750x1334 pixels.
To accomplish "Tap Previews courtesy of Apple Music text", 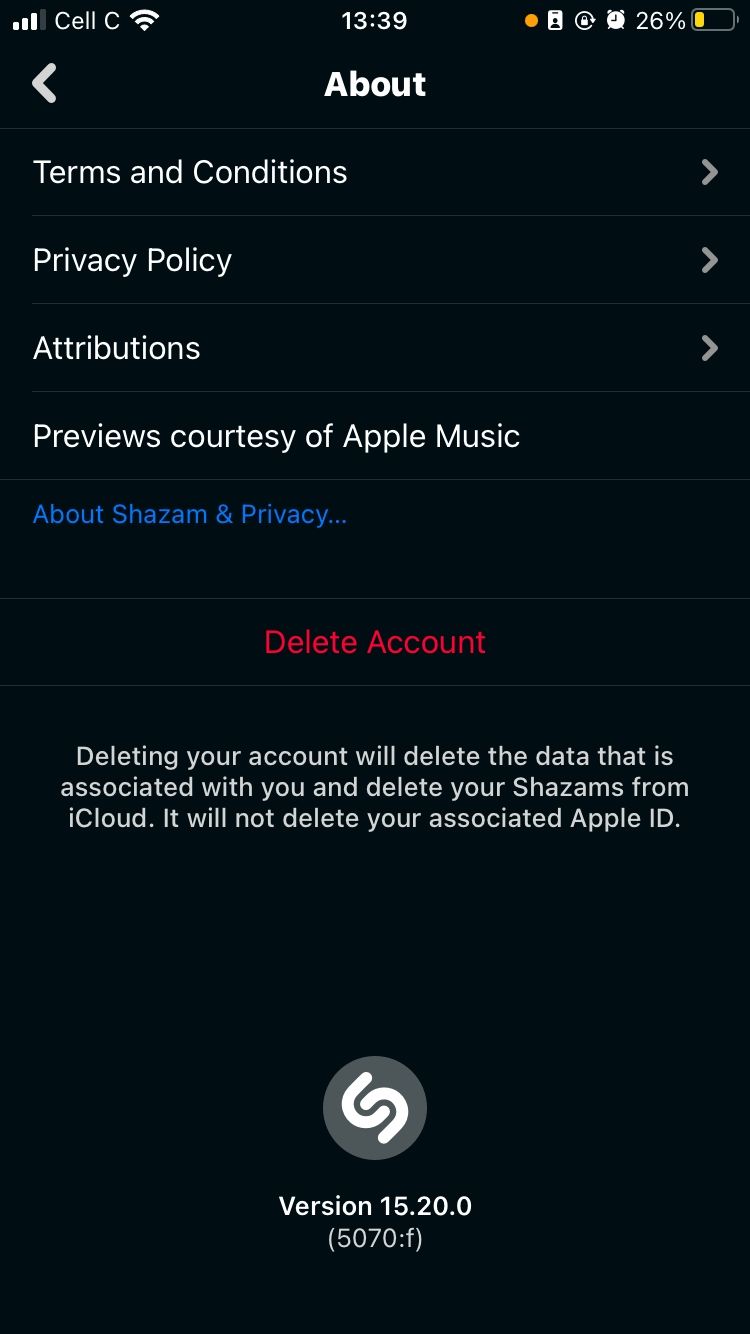I will coord(276,436).
